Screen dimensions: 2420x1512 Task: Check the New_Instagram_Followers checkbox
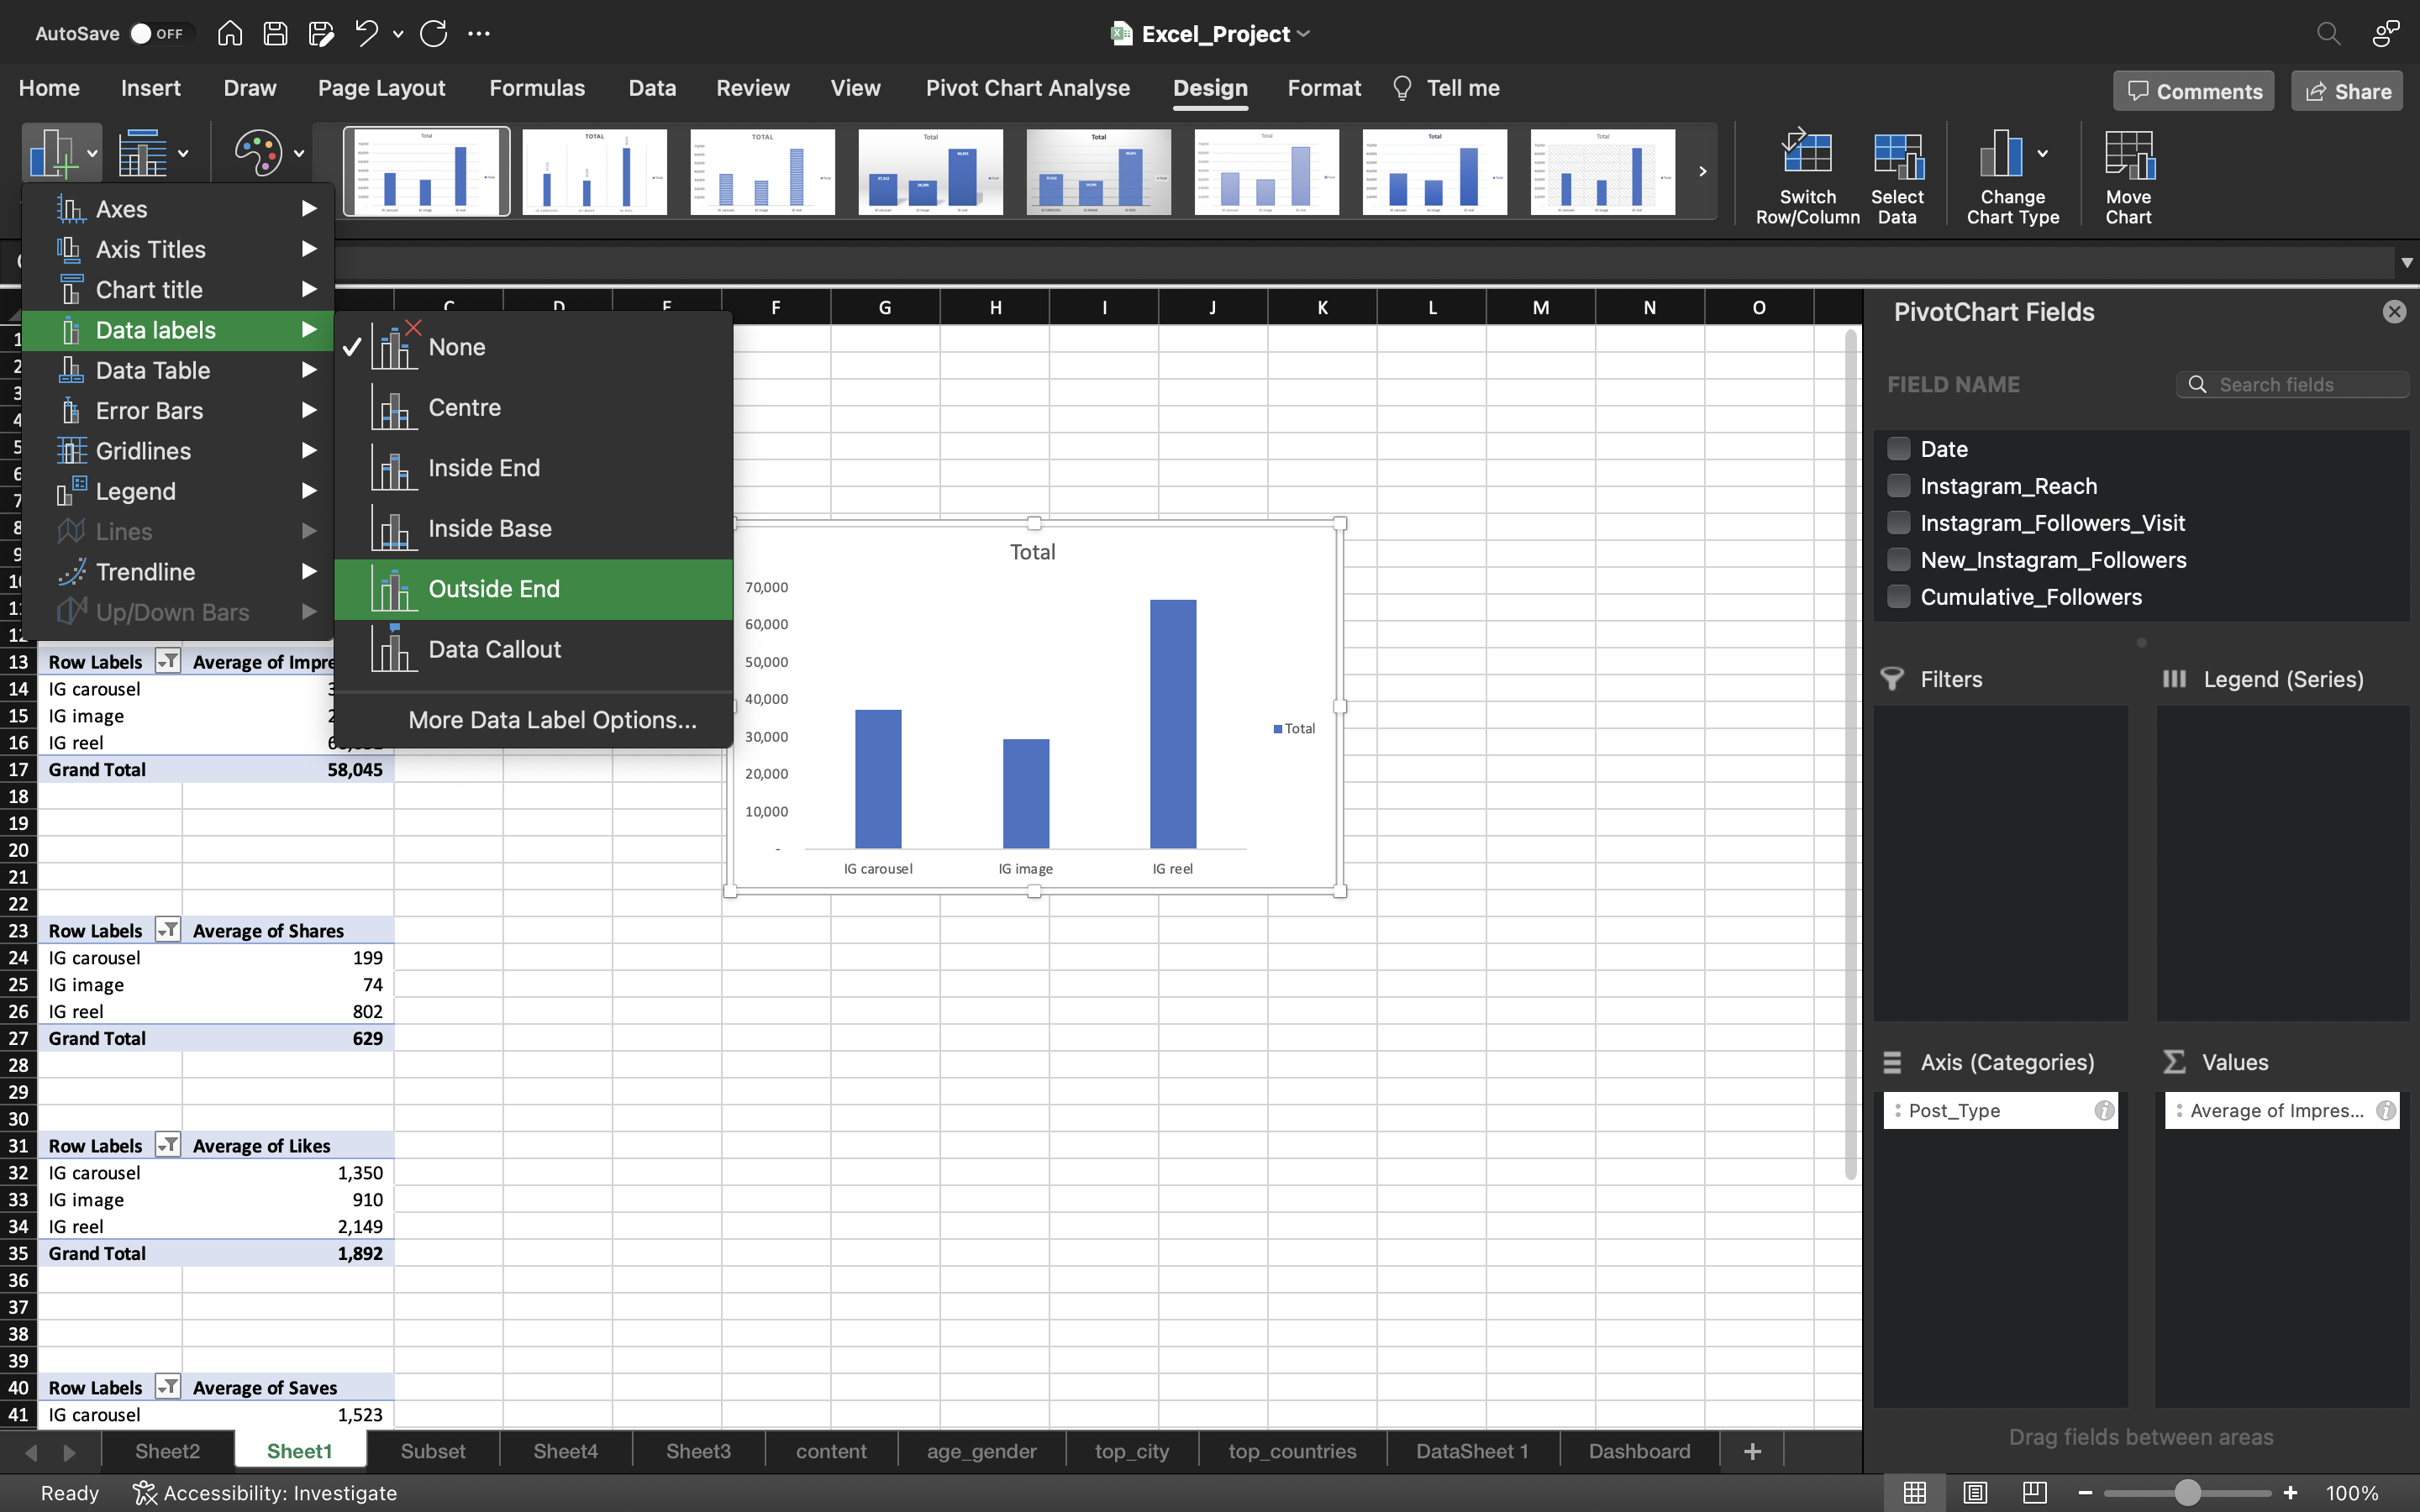pyautogui.click(x=1897, y=559)
